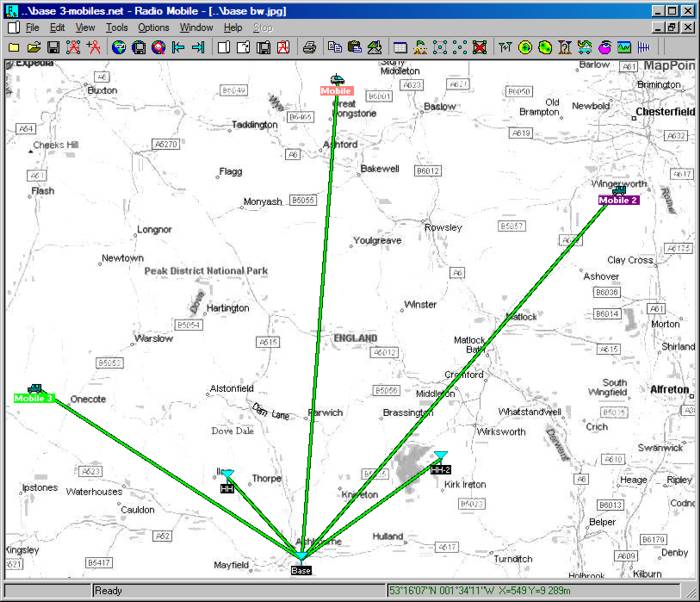Expand the View menu
Viewport: 700px width, 602px height.
pos(85,28)
